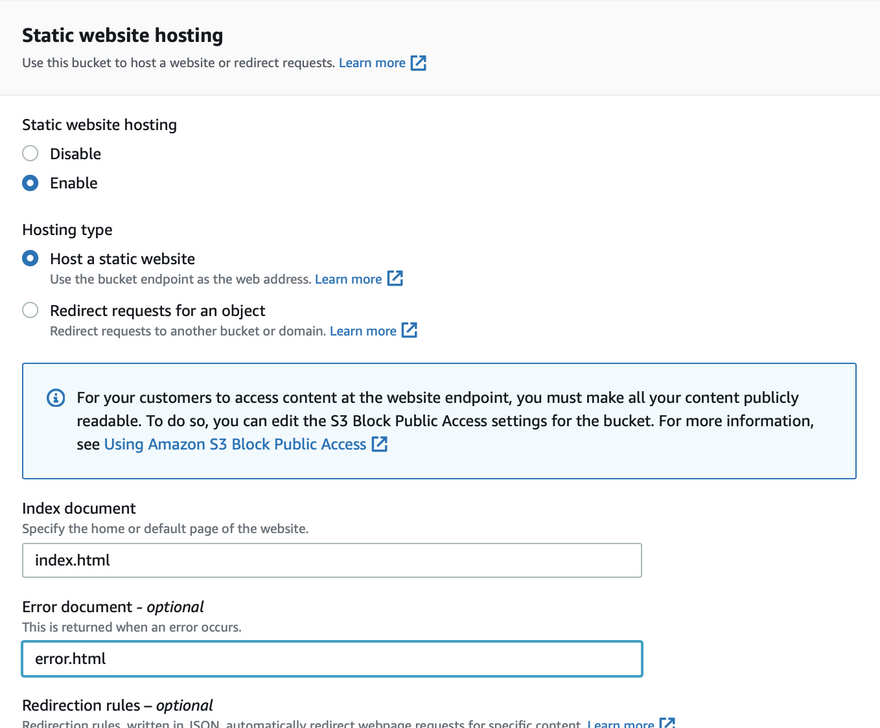The width and height of the screenshot is (880, 728).
Task: Click external link icon beside Redirection rules Learn more
Action: tap(667, 723)
